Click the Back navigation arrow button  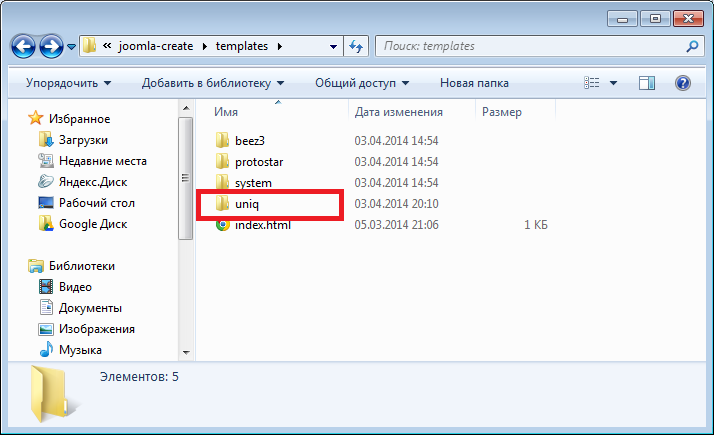coord(24,46)
